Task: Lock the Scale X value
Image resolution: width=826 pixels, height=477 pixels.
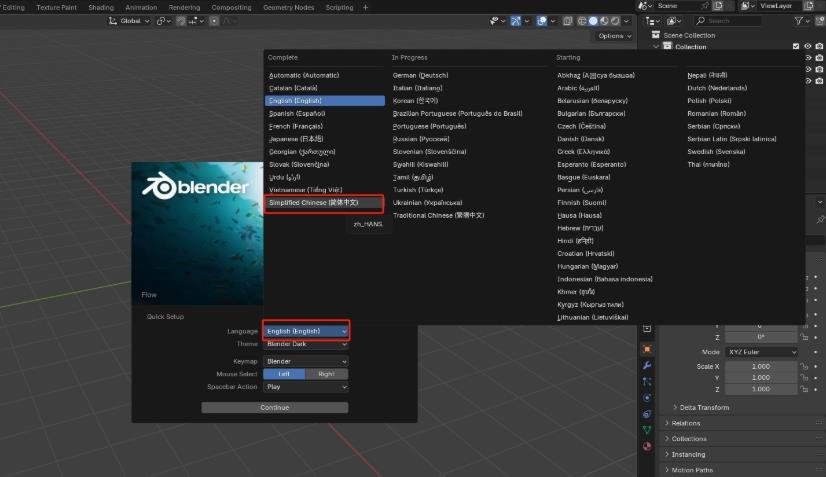Action: (x=804, y=366)
